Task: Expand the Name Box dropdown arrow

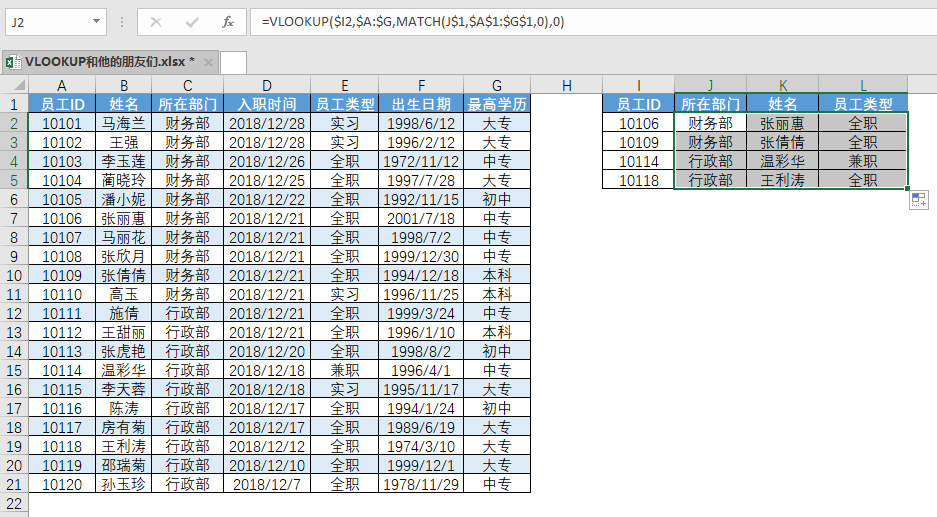Action: click(x=96, y=21)
